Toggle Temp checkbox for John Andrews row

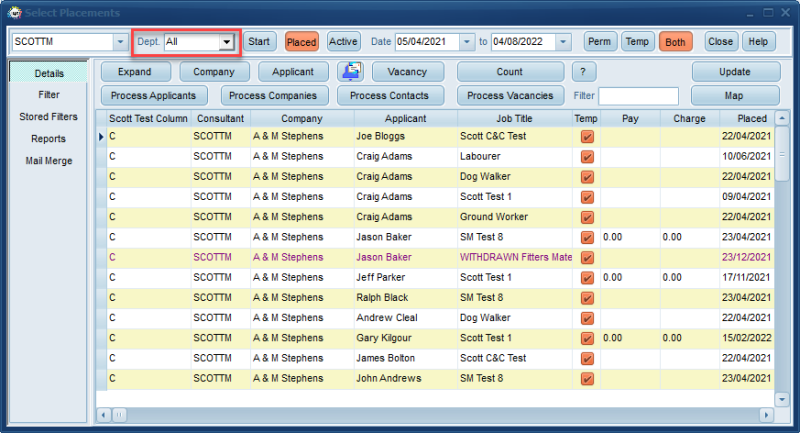pos(587,379)
